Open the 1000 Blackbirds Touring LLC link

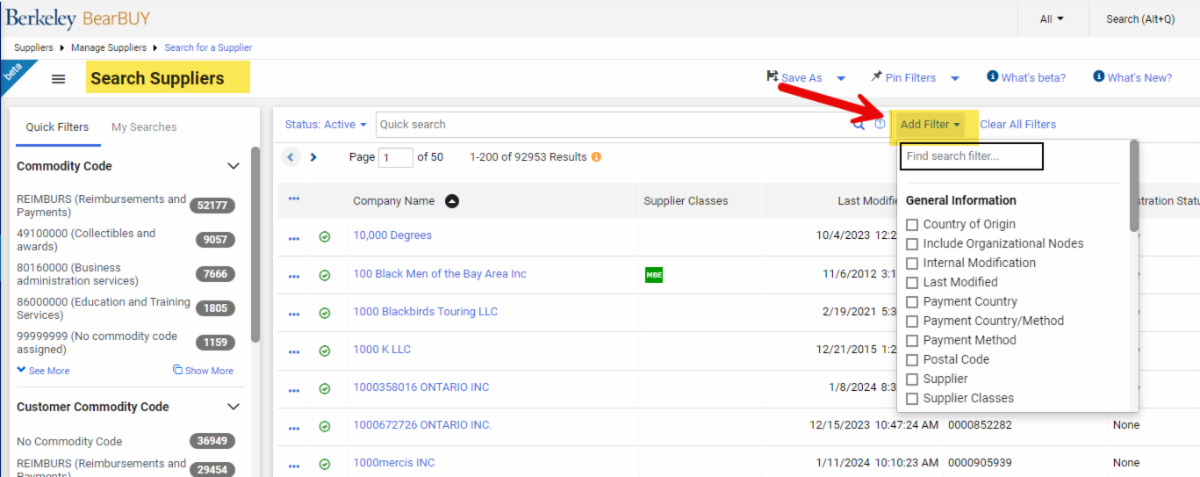[425, 312]
